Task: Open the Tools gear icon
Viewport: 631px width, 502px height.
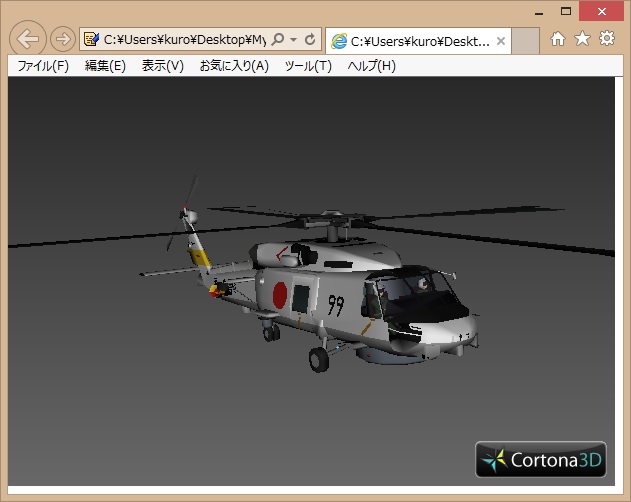Action: coord(607,39)
